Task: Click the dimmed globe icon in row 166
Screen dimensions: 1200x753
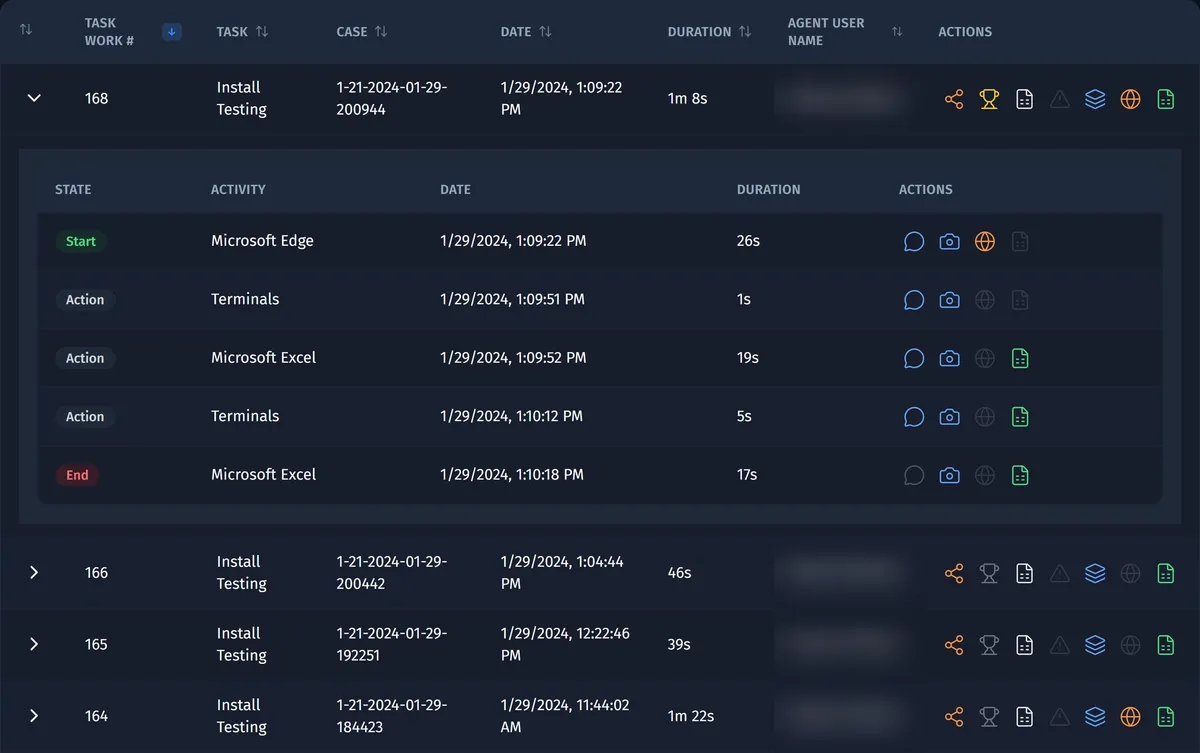Action: tap(1130, 573)
